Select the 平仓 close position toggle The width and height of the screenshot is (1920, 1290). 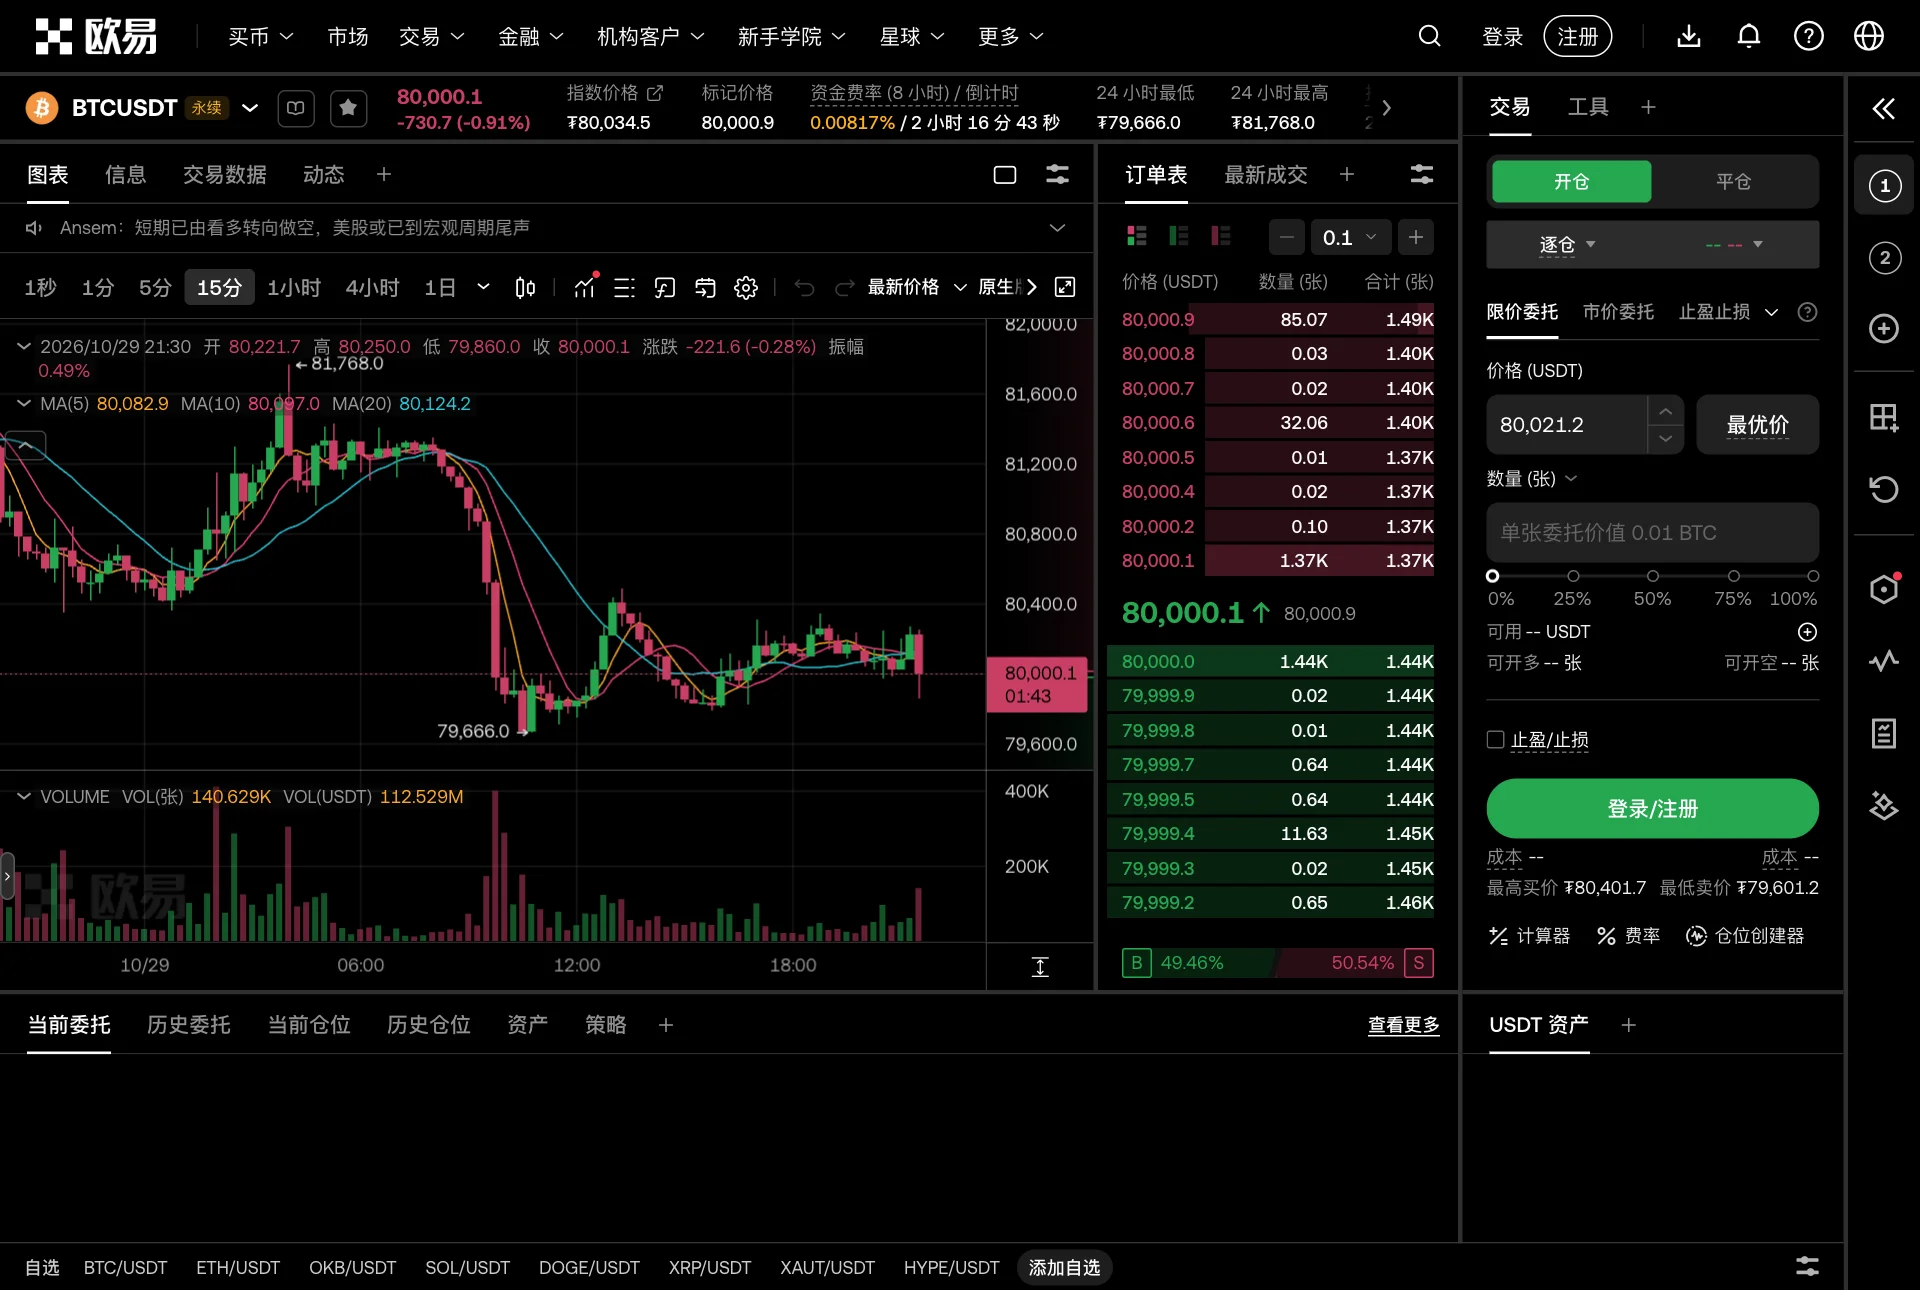1733,182
